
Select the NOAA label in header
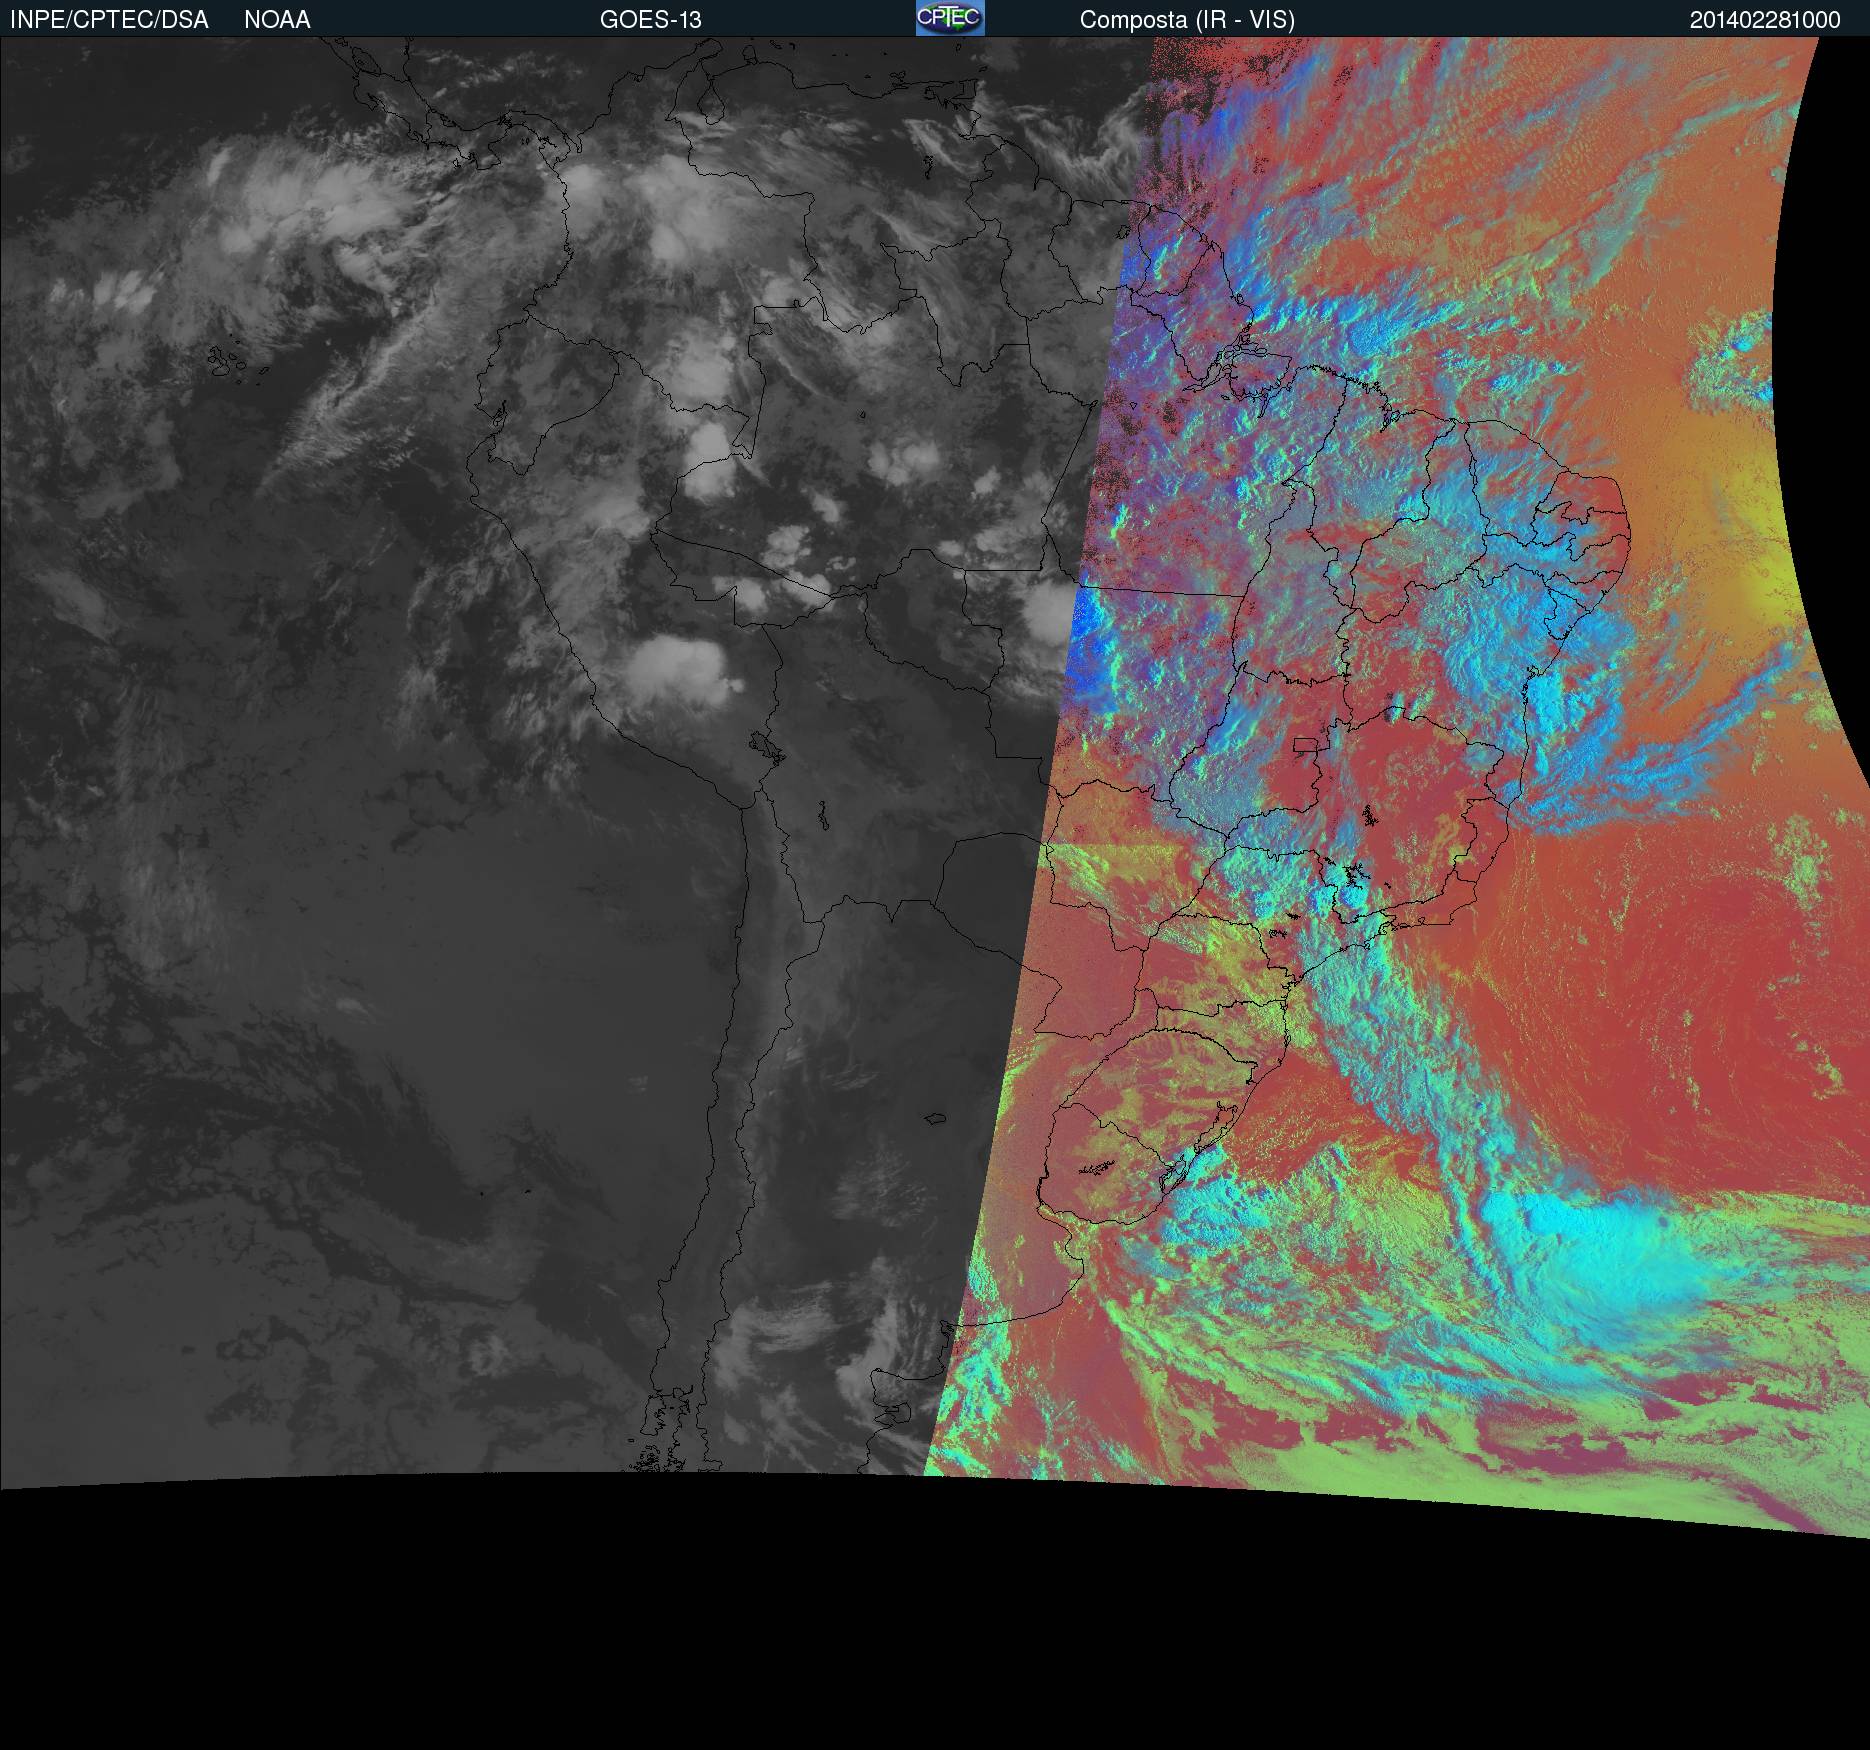277,20
